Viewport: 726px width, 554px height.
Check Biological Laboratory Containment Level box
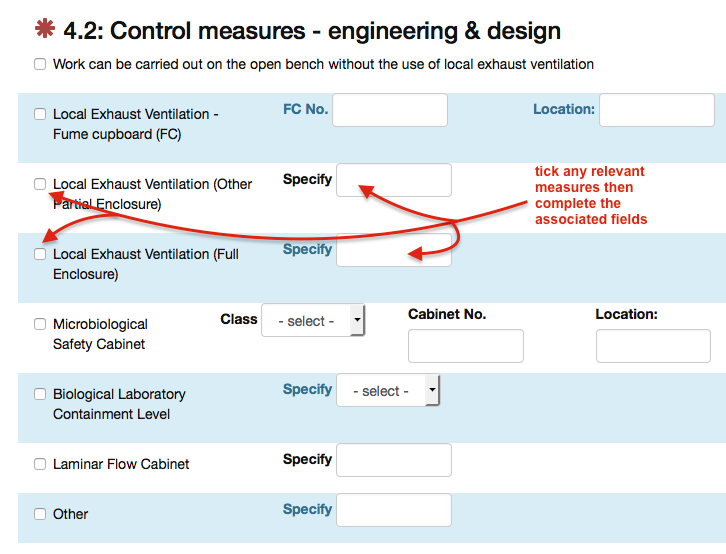click(40, 394)
